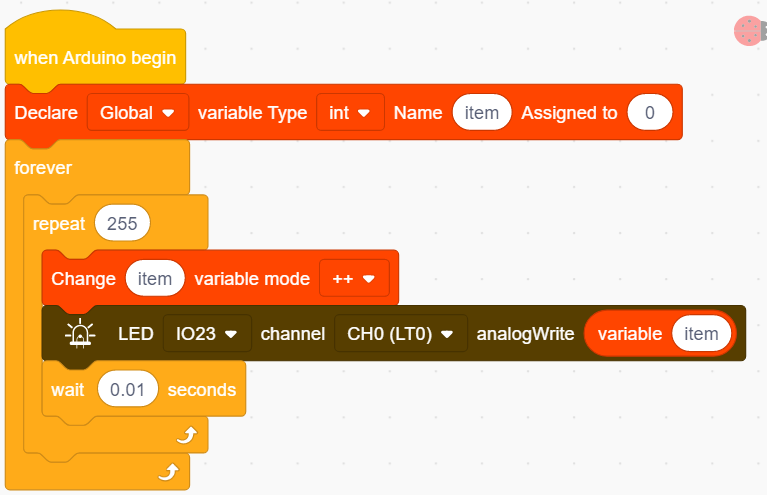Click the LED lamp icon on block
The height and width of the screenshot is (495, 767).
coord(80,334)
